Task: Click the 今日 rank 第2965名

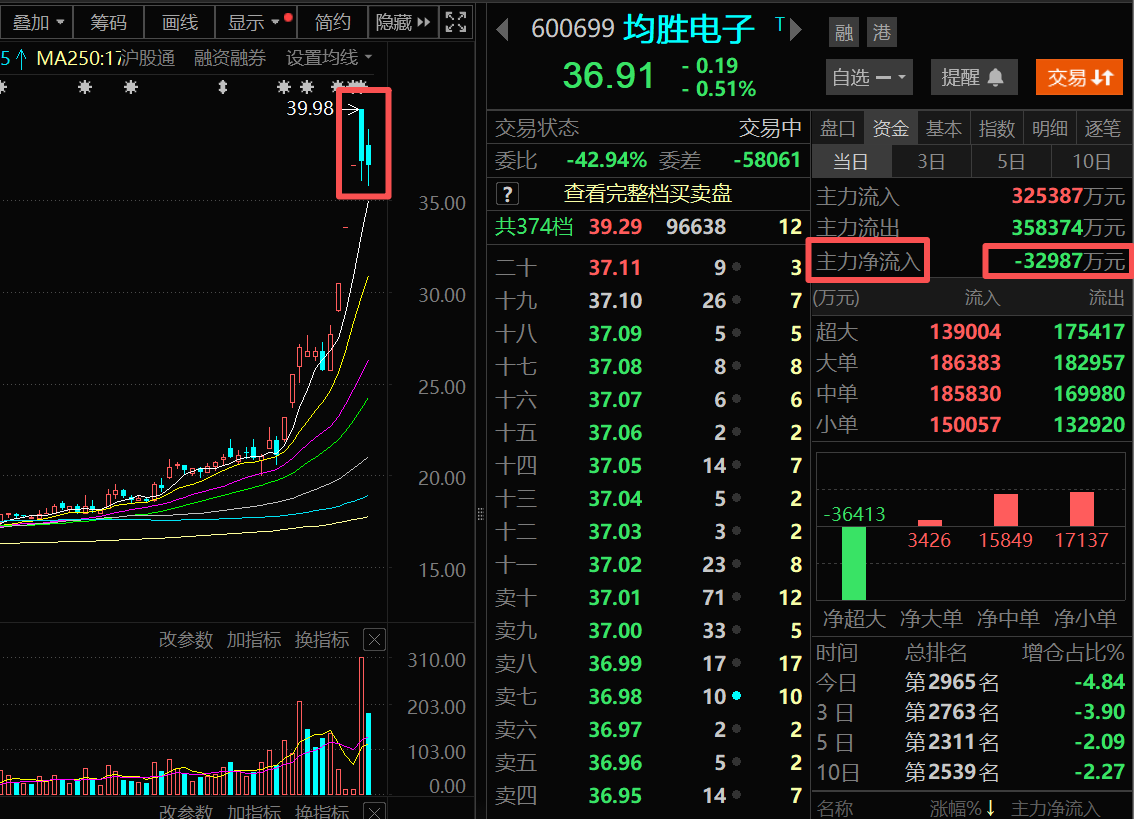Action: tap(952, 682)
